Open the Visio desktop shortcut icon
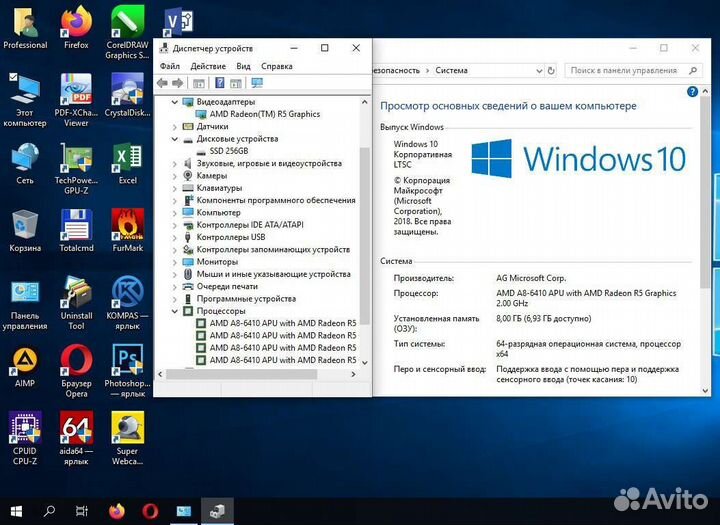Screen dimensions: 720x525 (x=179, y=21)
